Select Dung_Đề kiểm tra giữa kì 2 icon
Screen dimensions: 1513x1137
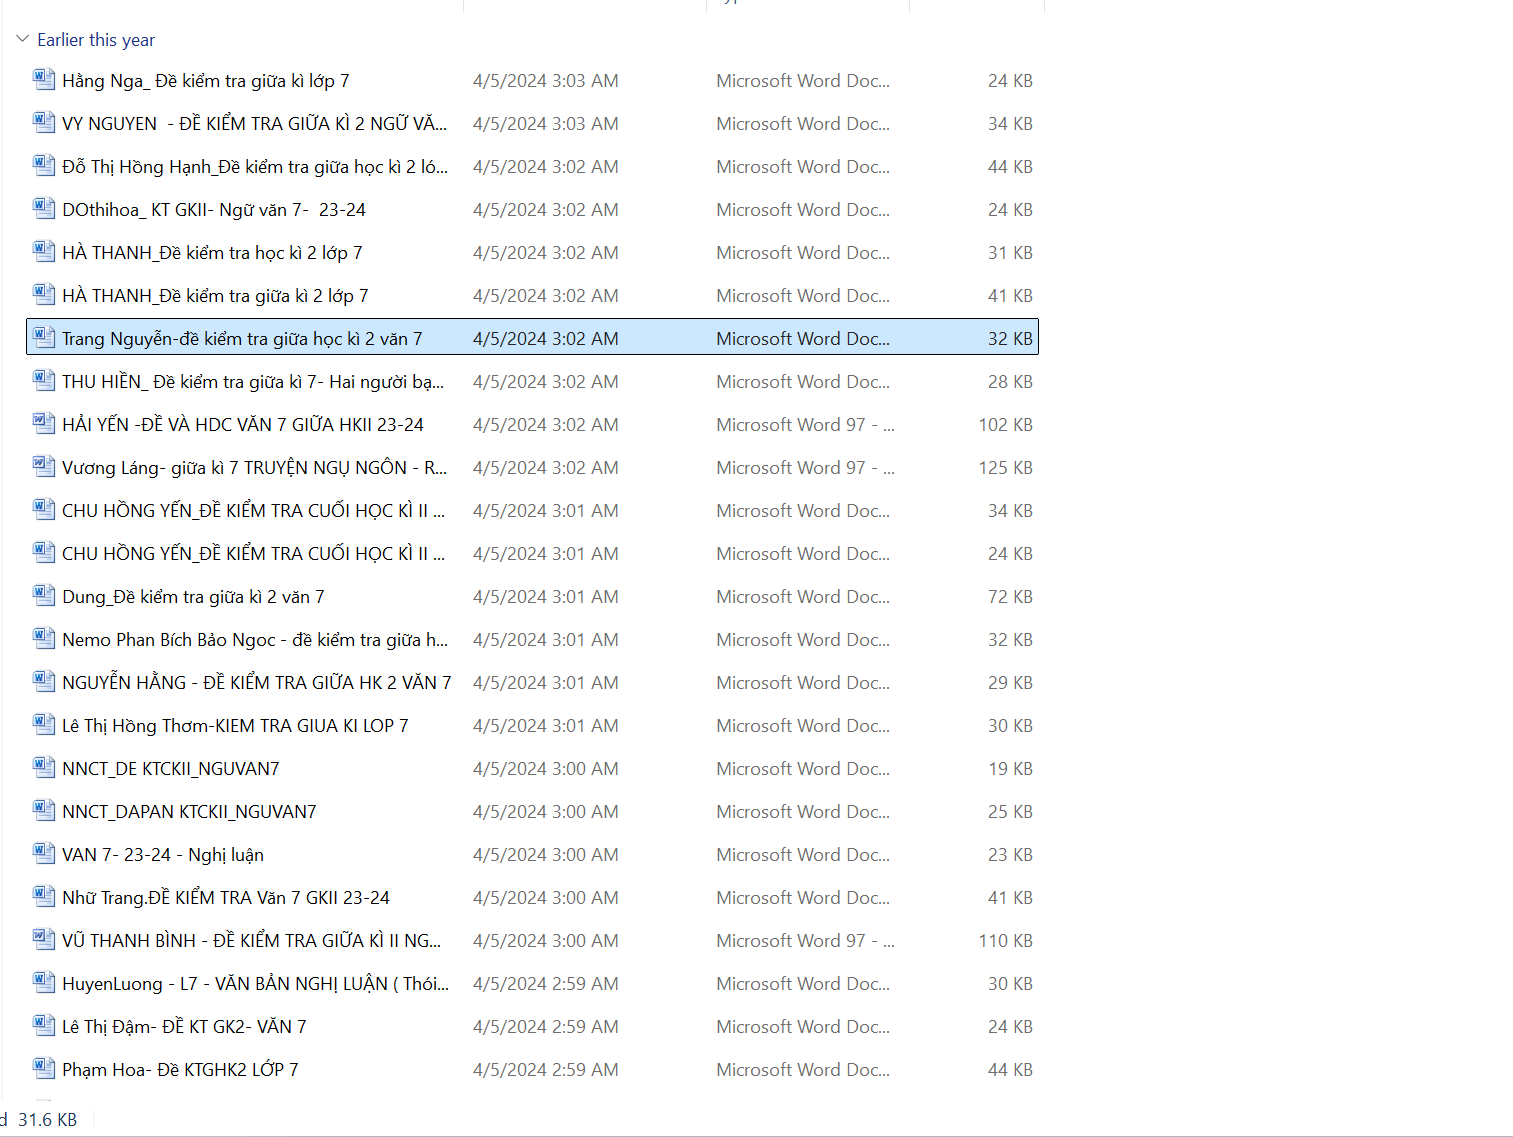pos(44,596)
